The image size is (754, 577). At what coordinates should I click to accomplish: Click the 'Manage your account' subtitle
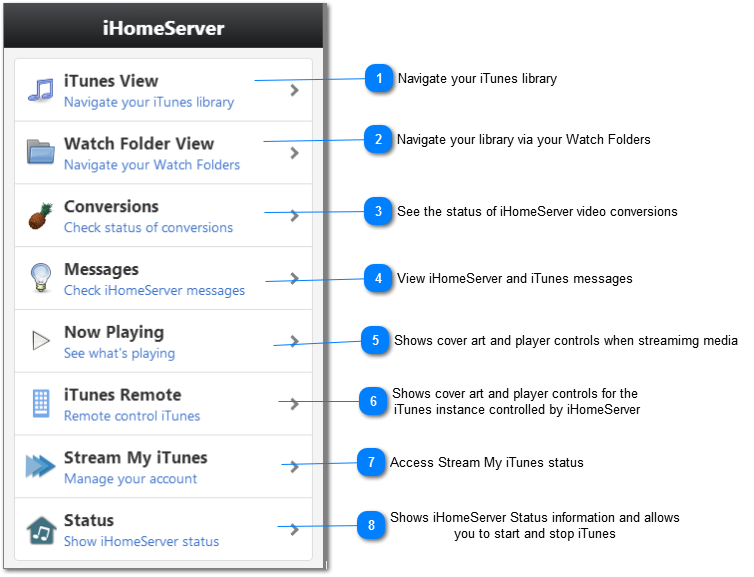(x=130, y=479)
